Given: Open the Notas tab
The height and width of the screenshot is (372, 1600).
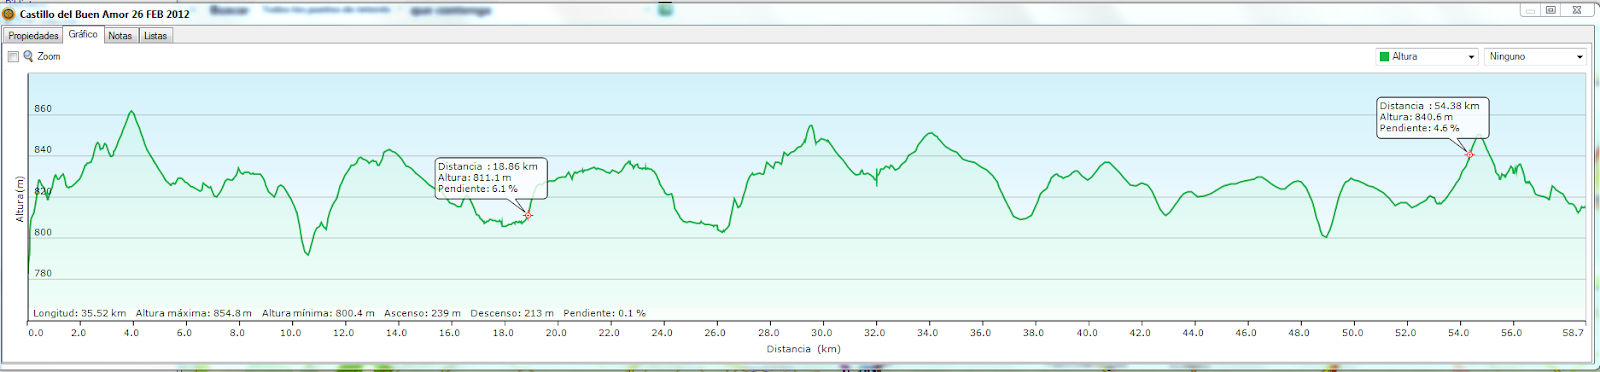Looking at the screenshot, I should pos(120,35).
